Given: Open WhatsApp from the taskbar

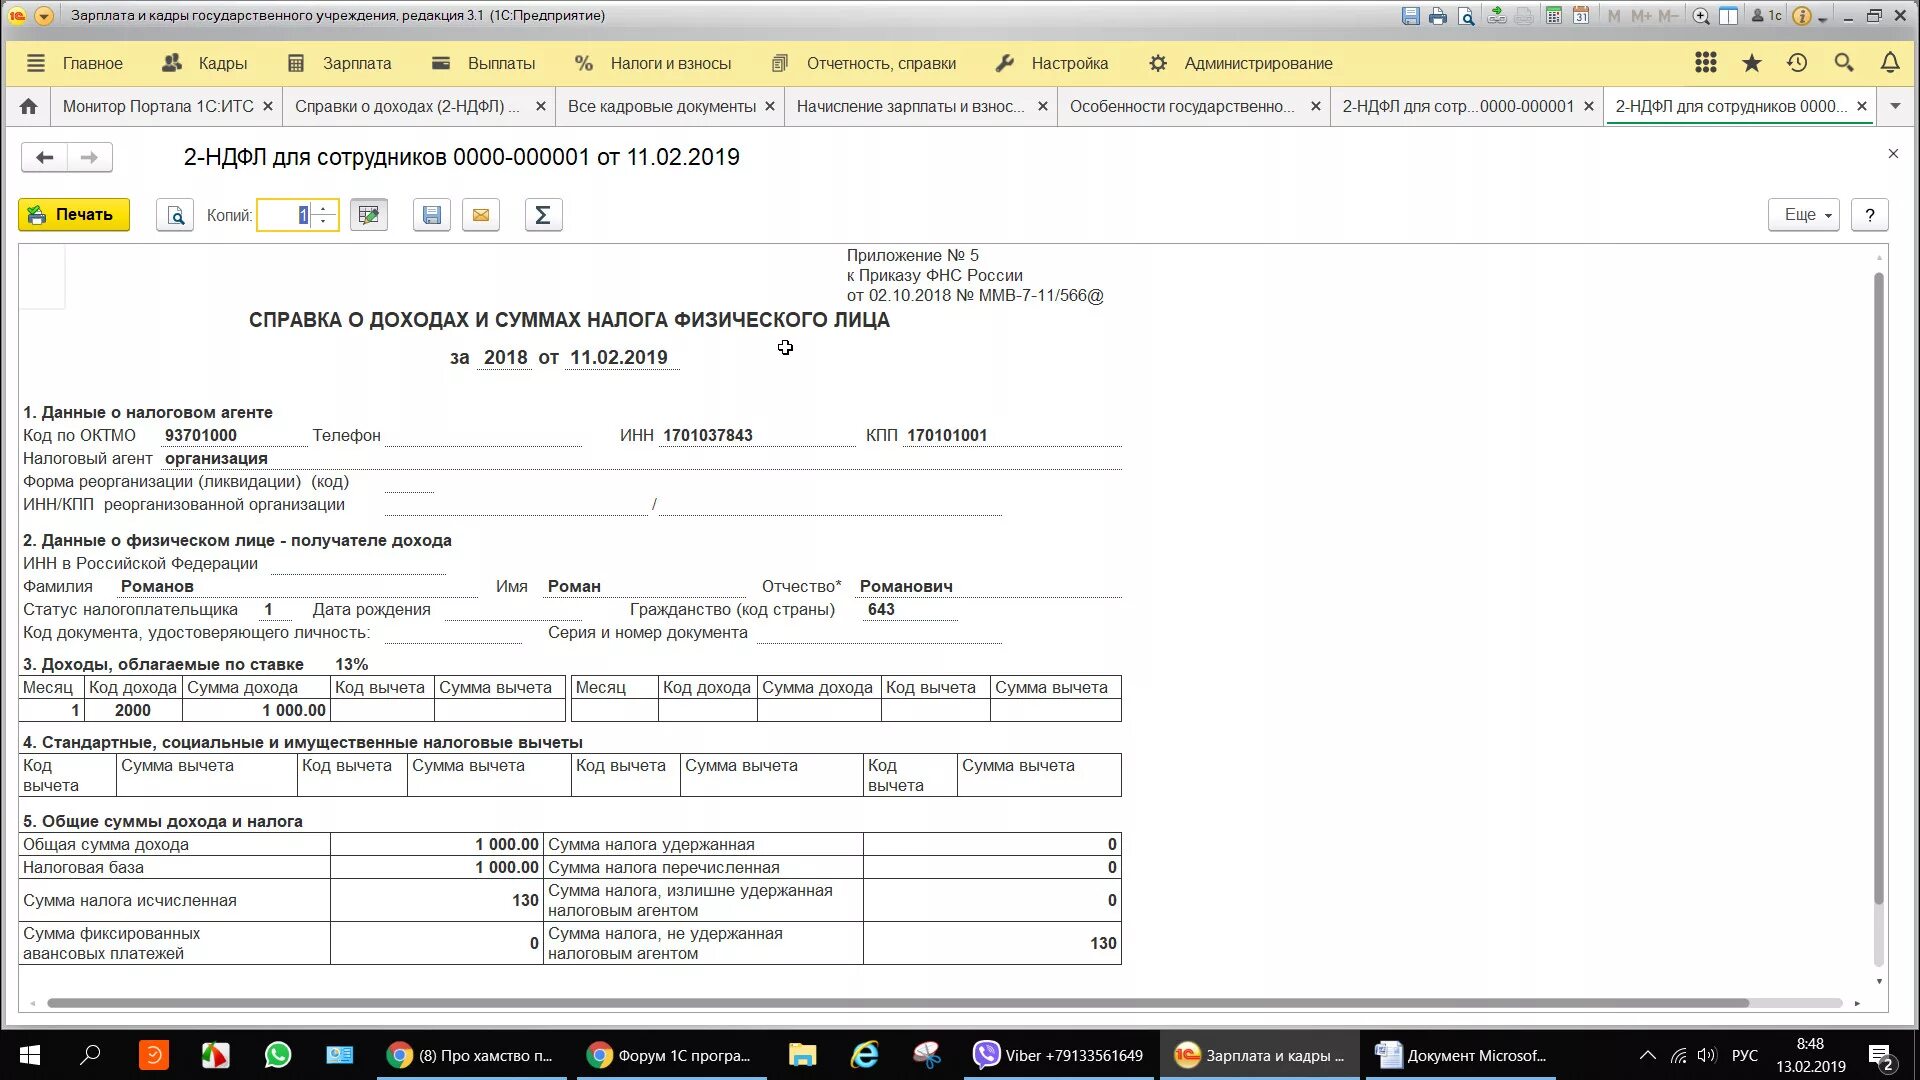Looking at the screenshot, I should pos(278,1055).
